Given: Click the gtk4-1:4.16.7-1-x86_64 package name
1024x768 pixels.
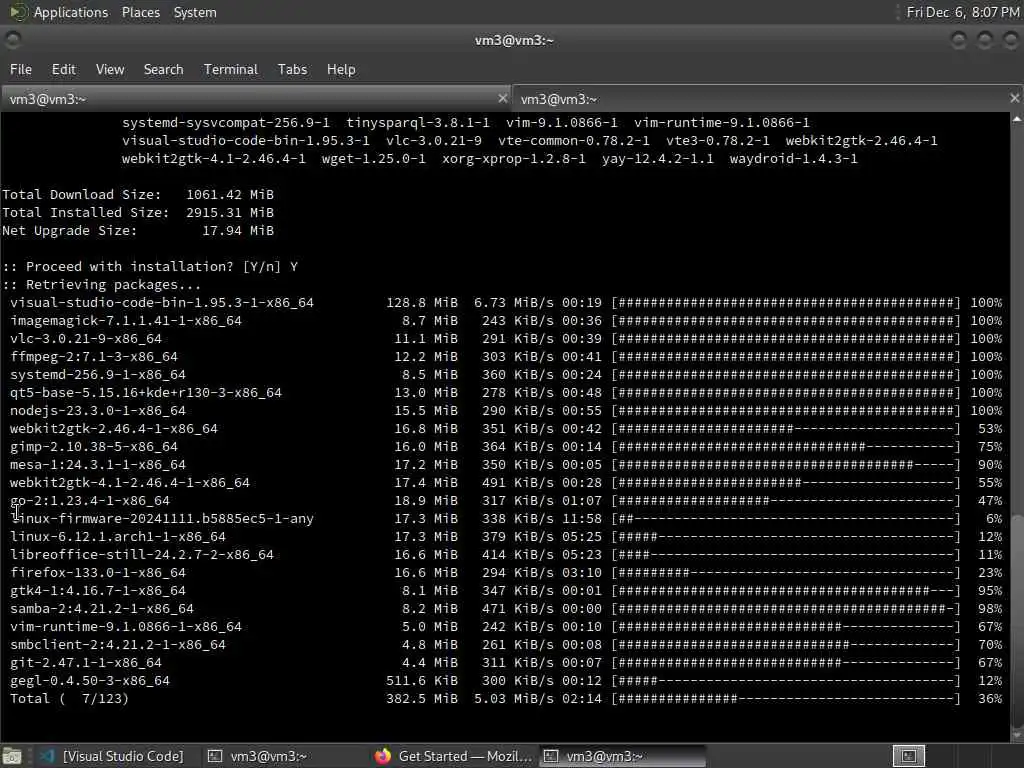Looking at the screenshot, I should [x=97, y=590].
